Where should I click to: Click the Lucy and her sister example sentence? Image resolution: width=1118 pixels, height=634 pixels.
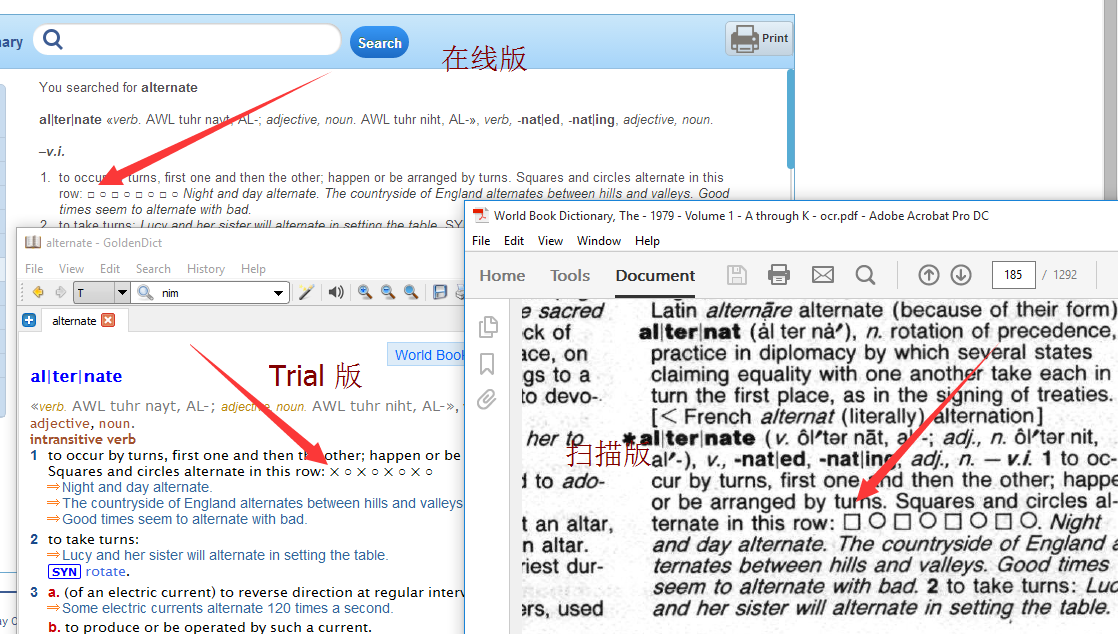click(225, 556)
